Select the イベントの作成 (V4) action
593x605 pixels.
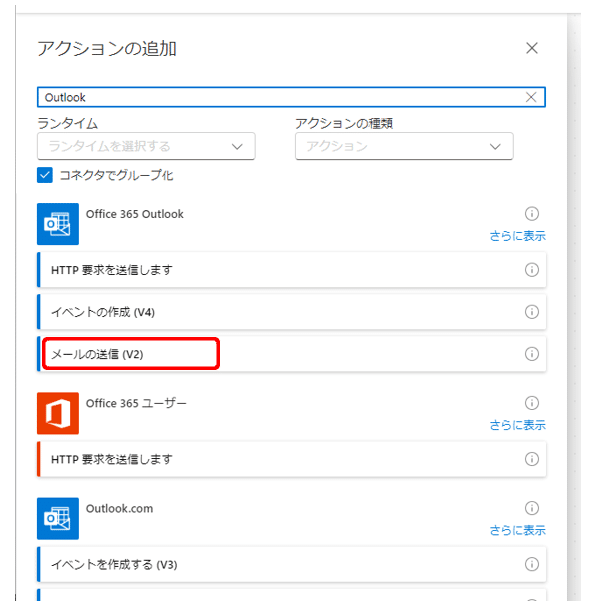pyautogui.click(x=292, y=312)
